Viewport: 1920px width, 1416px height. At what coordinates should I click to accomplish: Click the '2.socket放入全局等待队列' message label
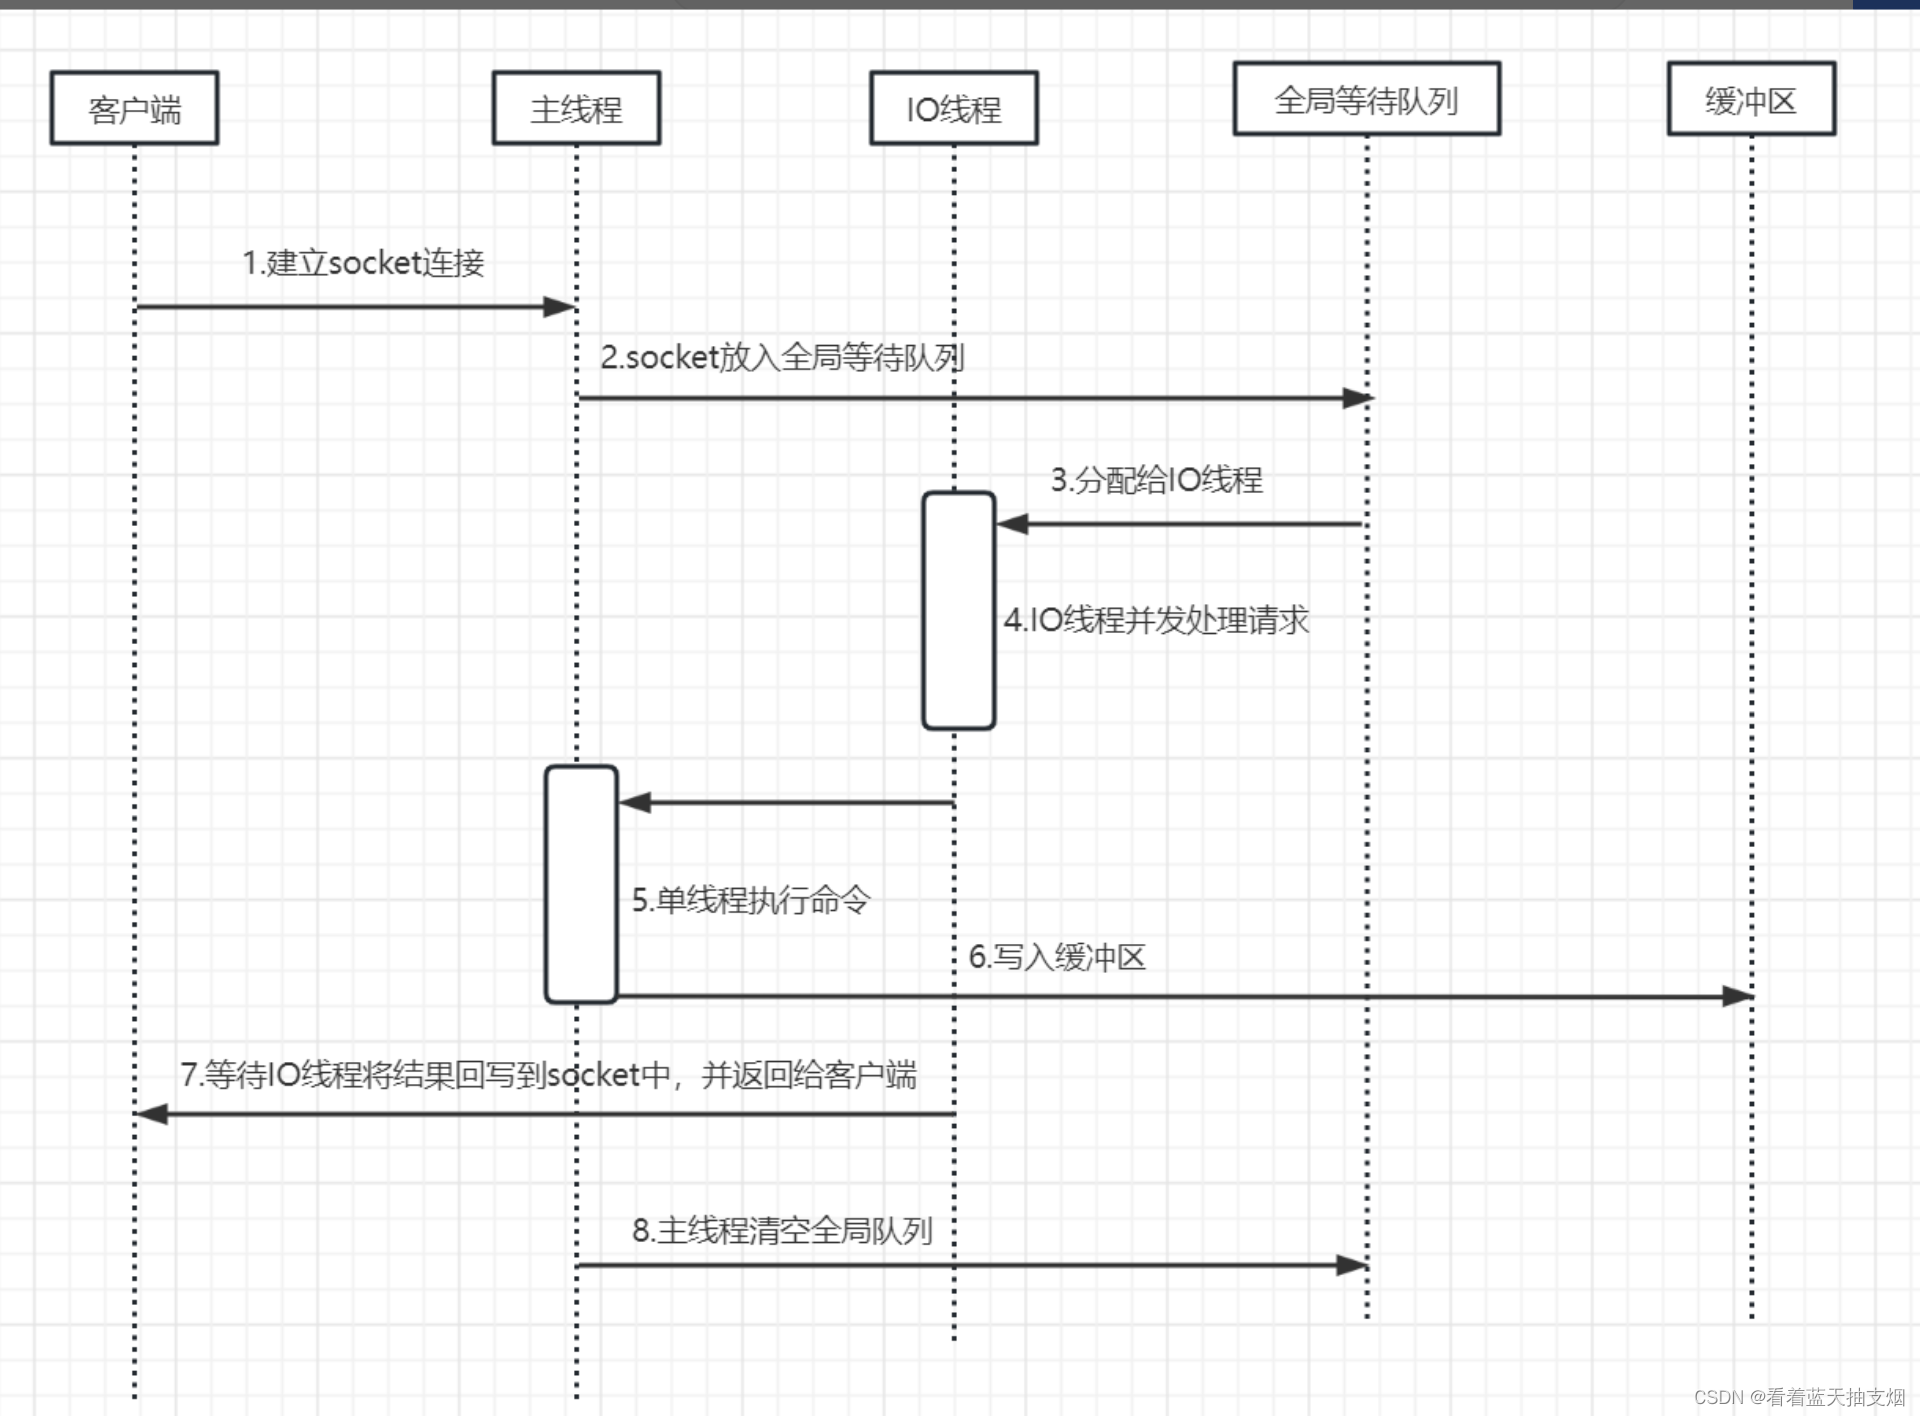(x=781, y=357)
